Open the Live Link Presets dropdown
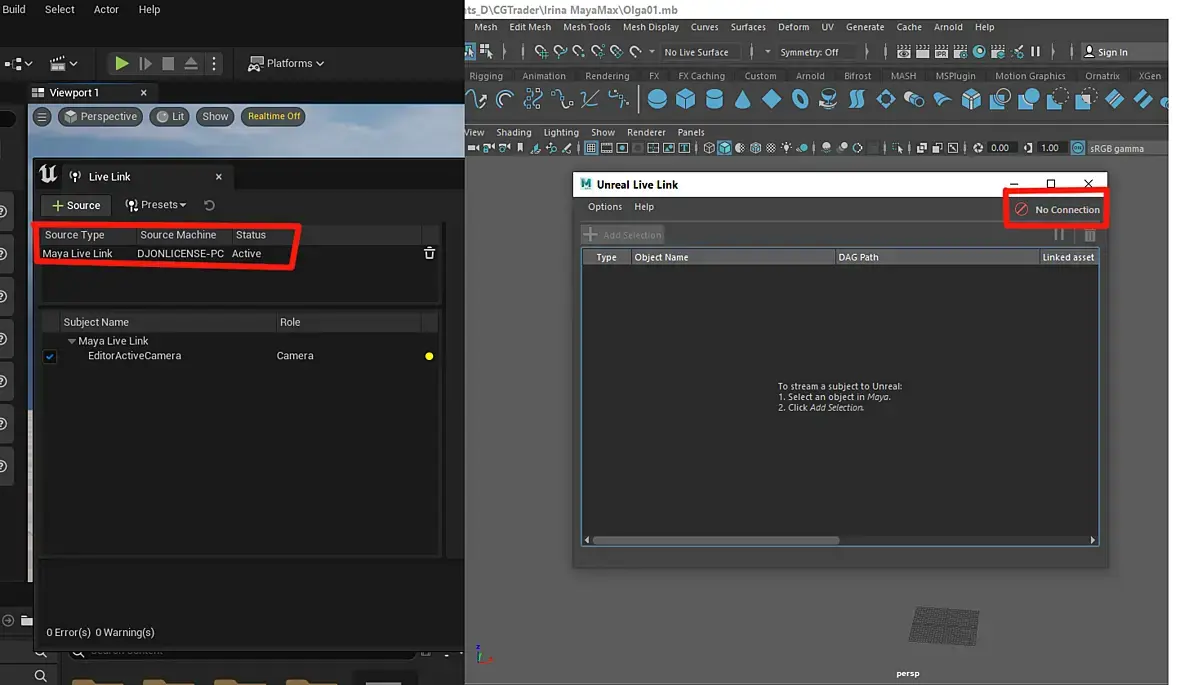1180x685 pixels. (x=156, y=205)
